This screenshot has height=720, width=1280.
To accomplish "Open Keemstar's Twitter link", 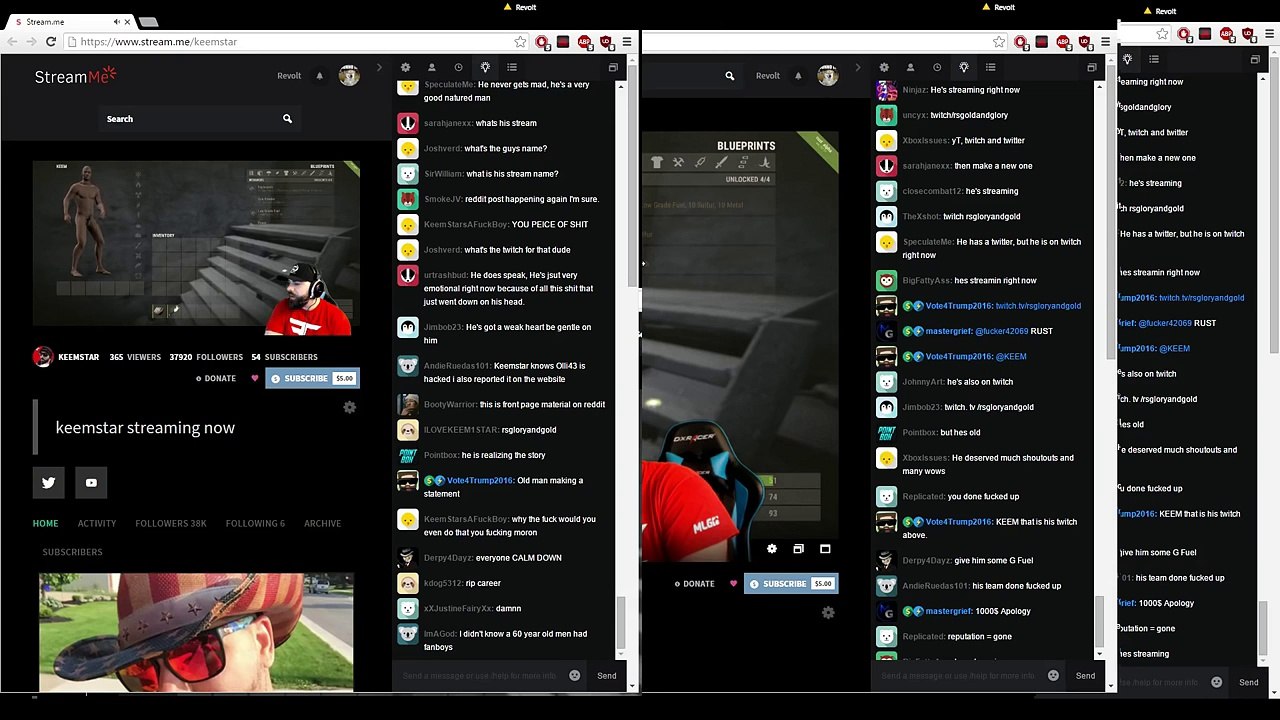I will pos(48,483).
